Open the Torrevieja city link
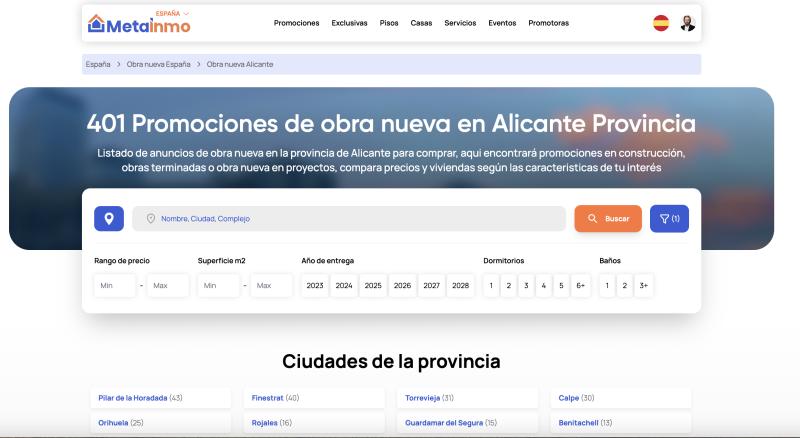Screen dimensions: 800x438 pos(423,398)
